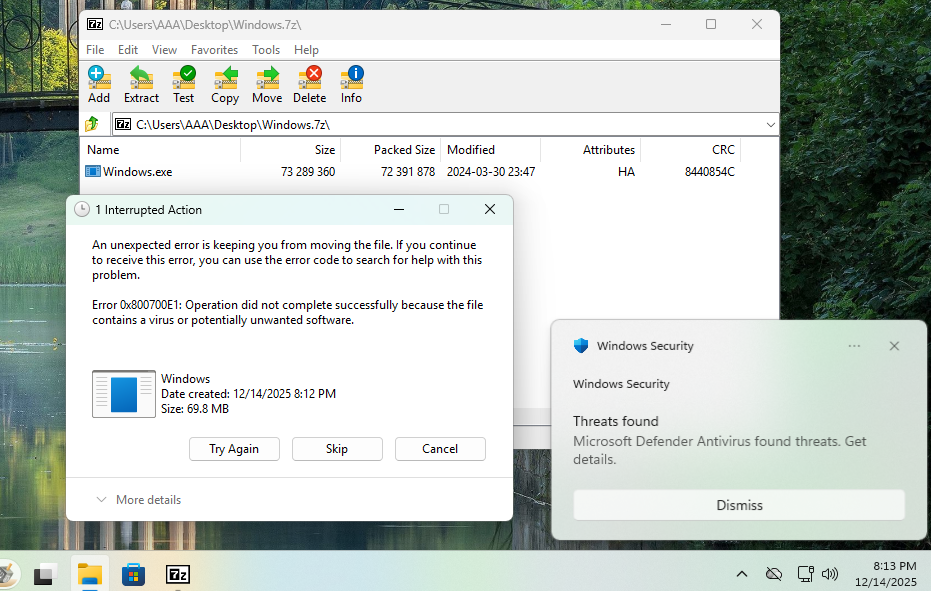This screenshot has width=931, height=591.
Task: Click the modified date 2024-03-30 23:47
Action: pyautogui.click(x=491, y=172)
